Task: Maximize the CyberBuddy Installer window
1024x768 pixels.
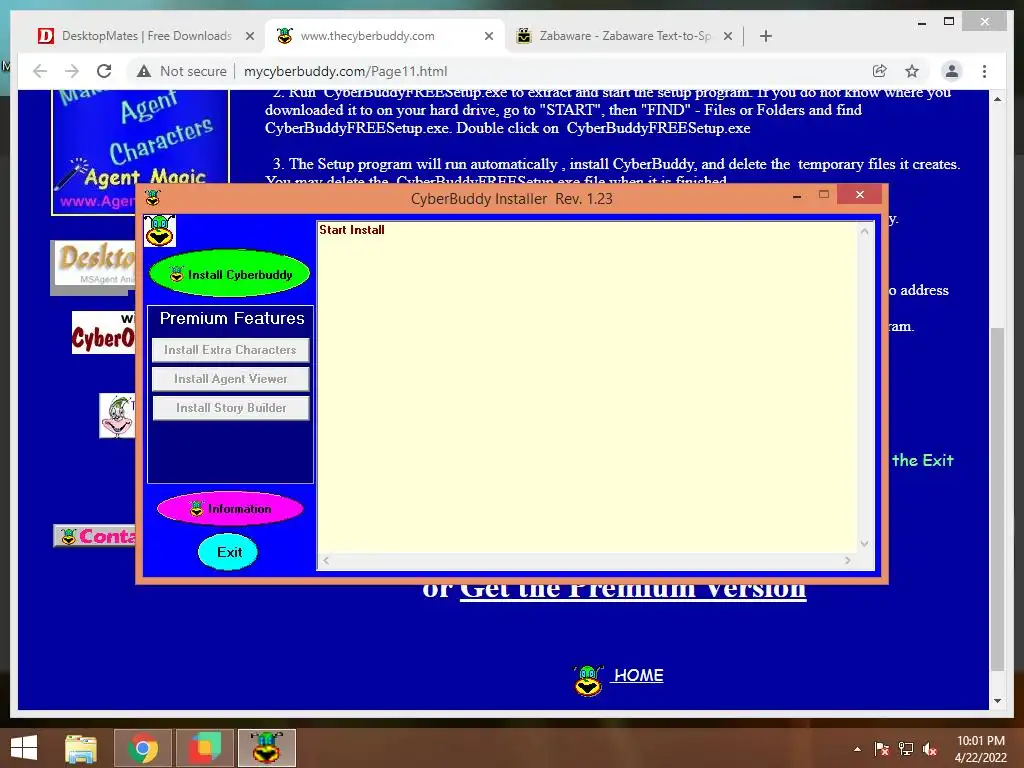Action: 824,195
